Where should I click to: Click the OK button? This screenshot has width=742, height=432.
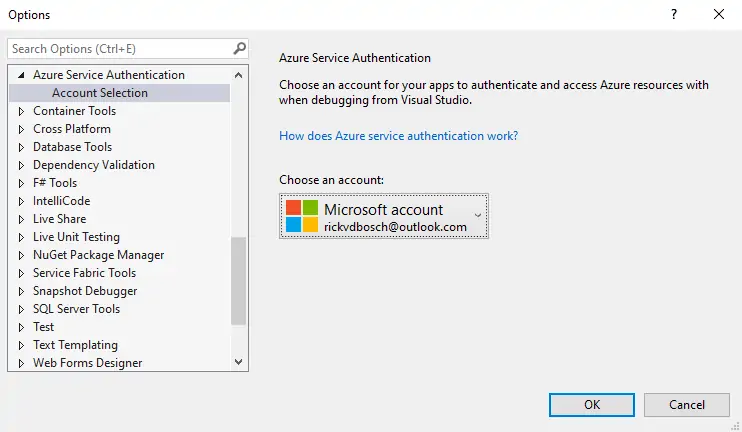tap(592, 405)
